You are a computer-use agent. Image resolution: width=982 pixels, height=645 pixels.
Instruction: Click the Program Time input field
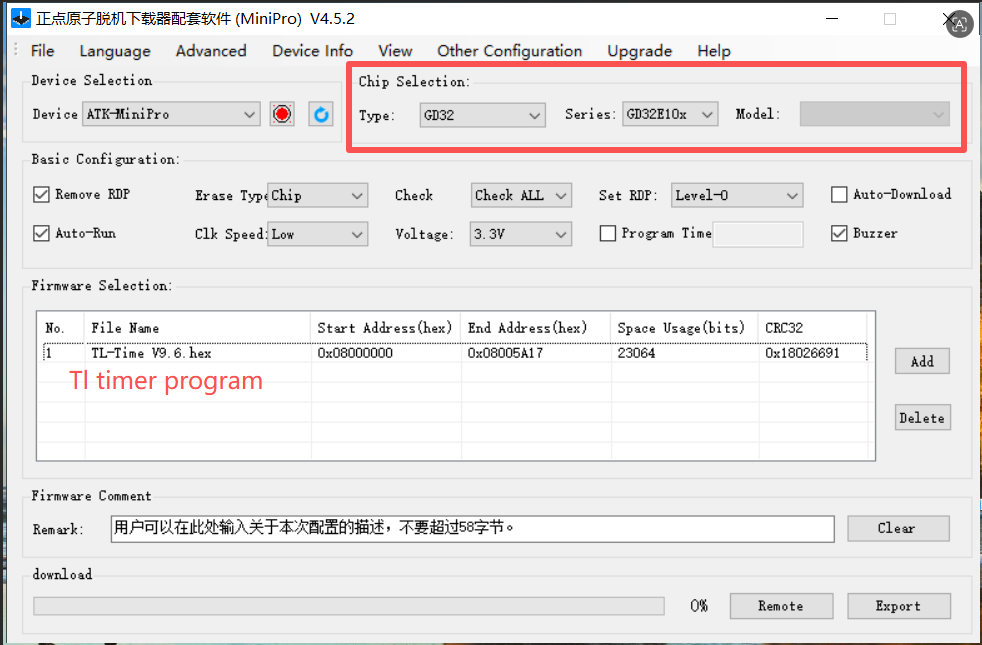(758, 234)
